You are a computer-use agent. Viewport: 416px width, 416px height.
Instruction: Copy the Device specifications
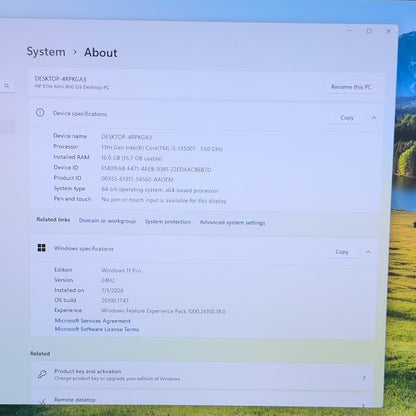(347, 118)
